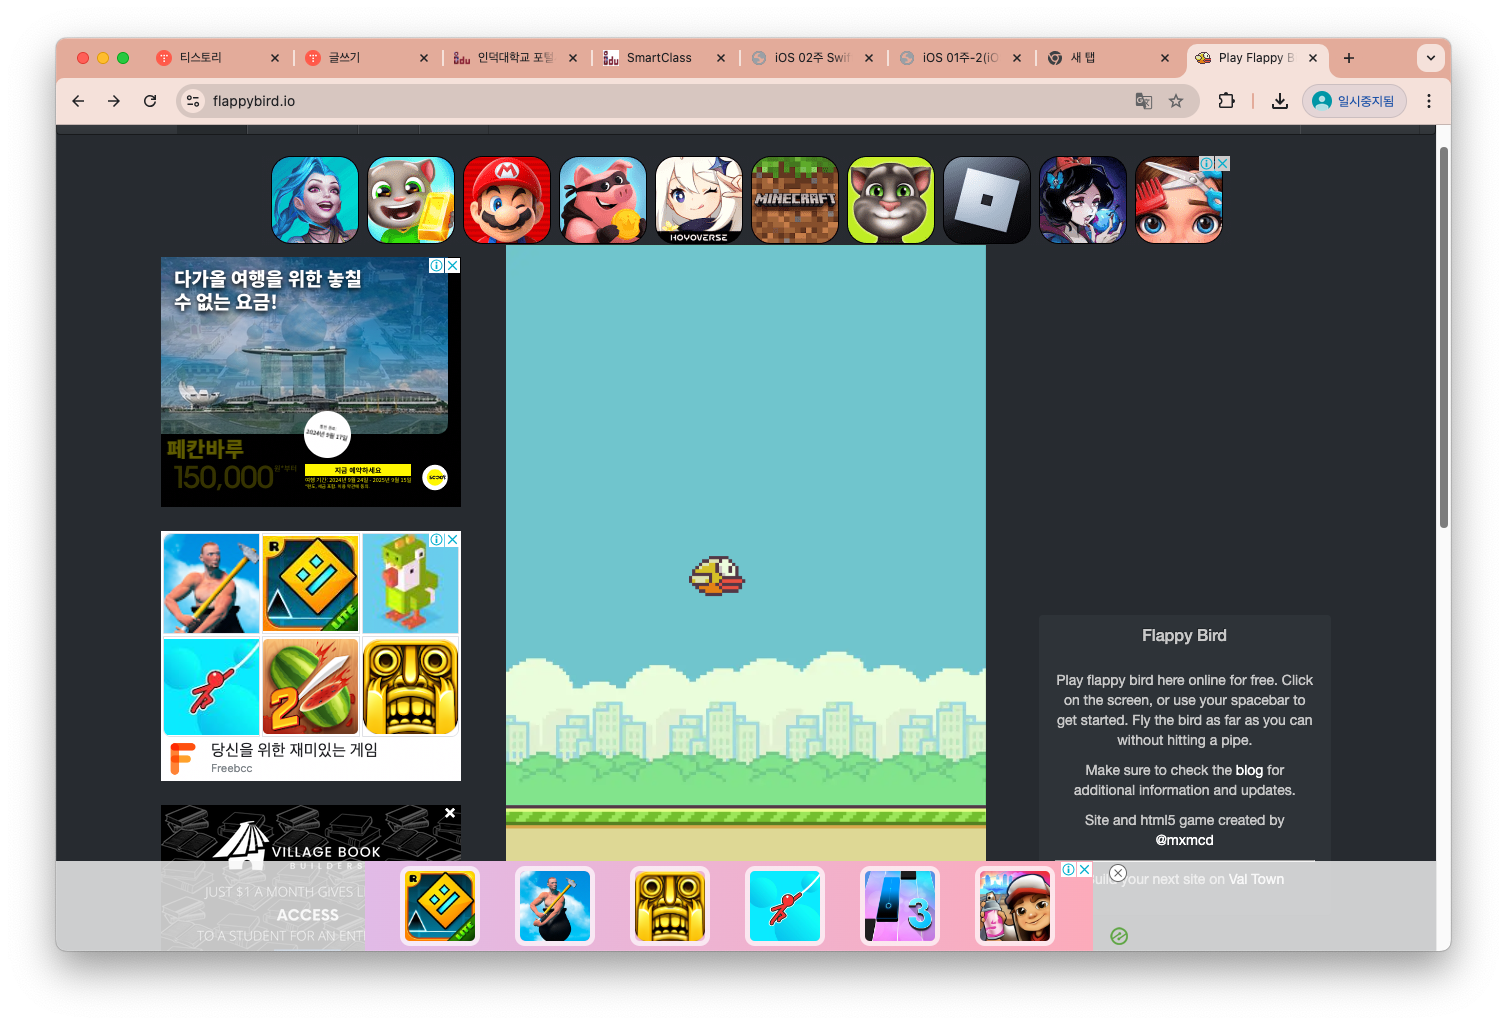The width and height of the screenshot is (1507, 1025).
Task: Open the Val Town link
Action: point(1256,879)
